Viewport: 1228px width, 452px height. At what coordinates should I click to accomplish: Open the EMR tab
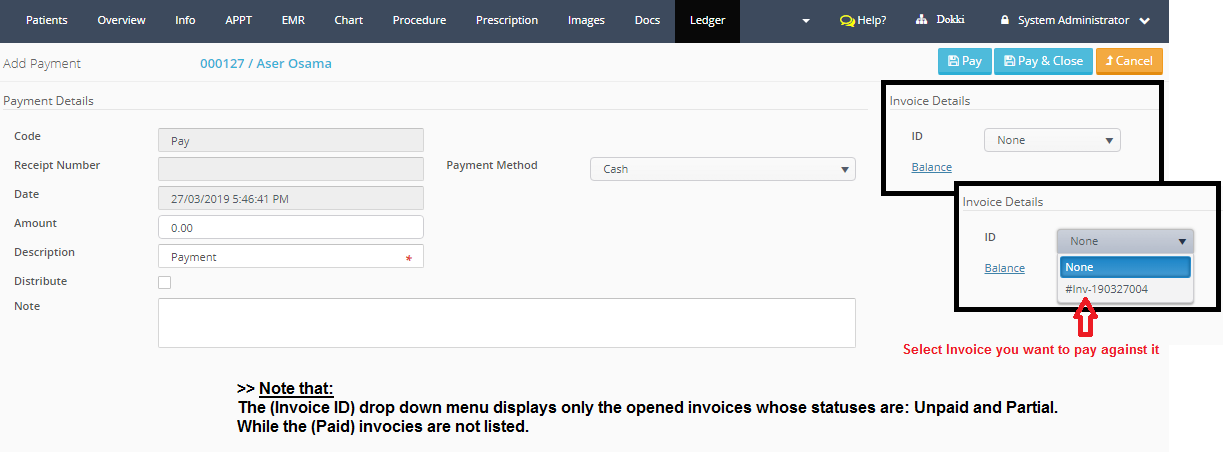(293, 21)
